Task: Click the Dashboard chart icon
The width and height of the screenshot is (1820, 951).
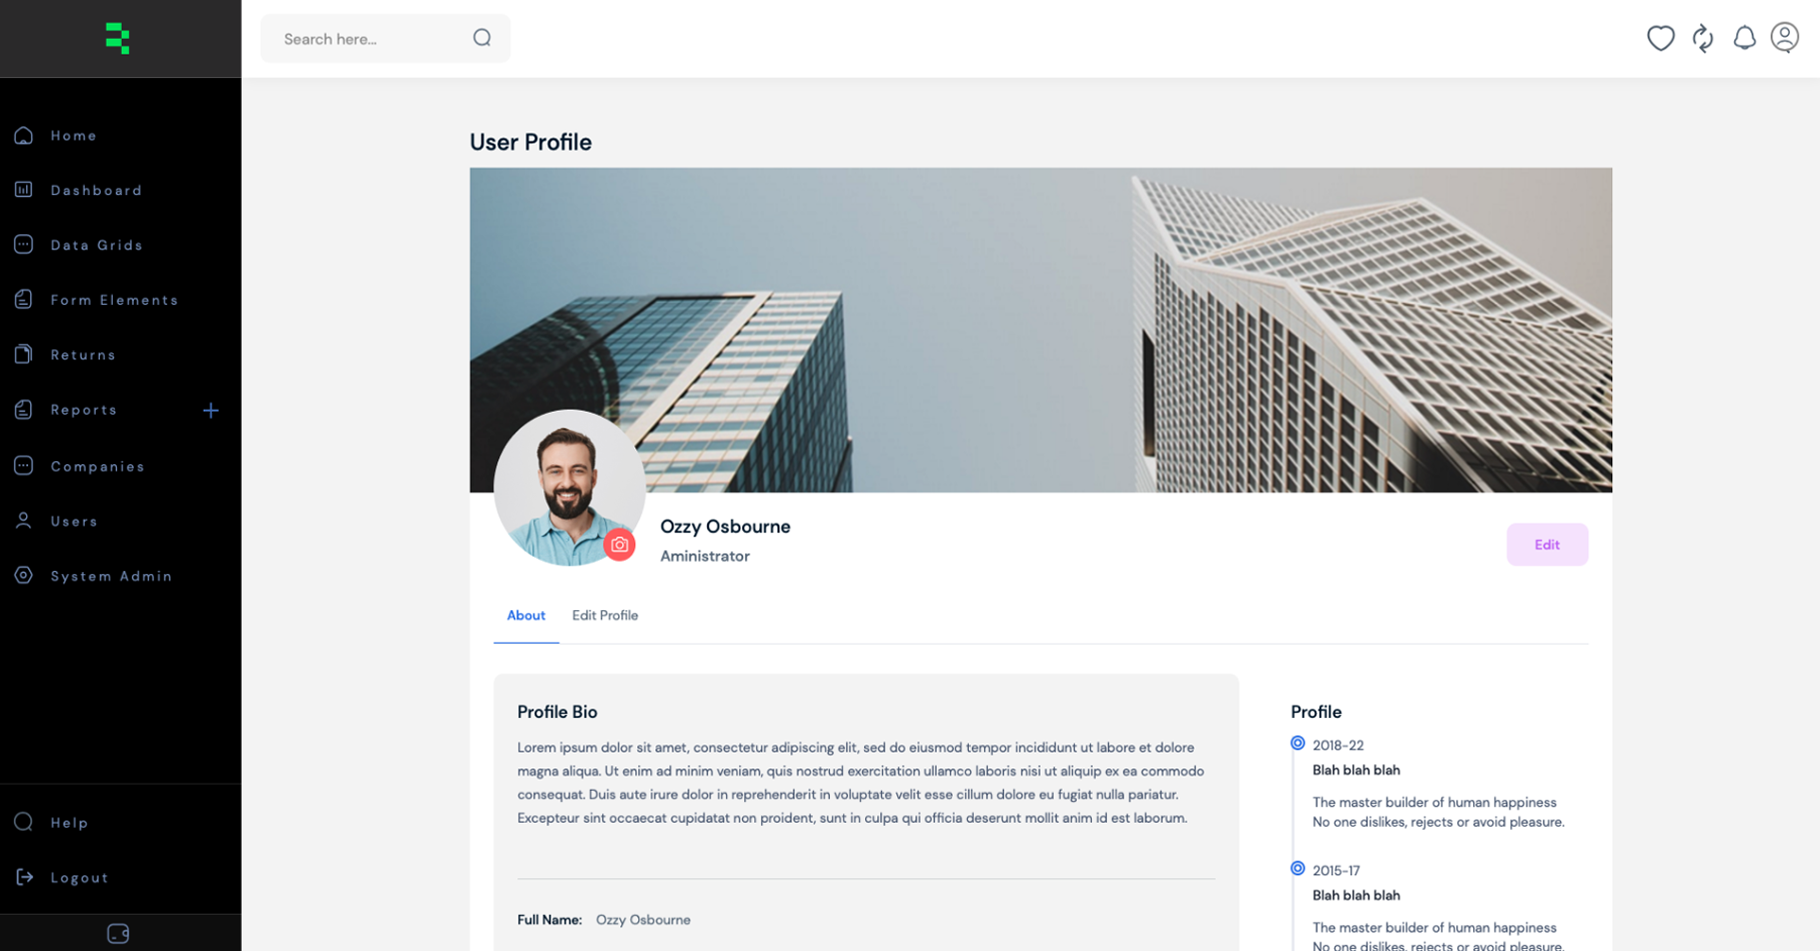Action: click(x=24, y=189)
